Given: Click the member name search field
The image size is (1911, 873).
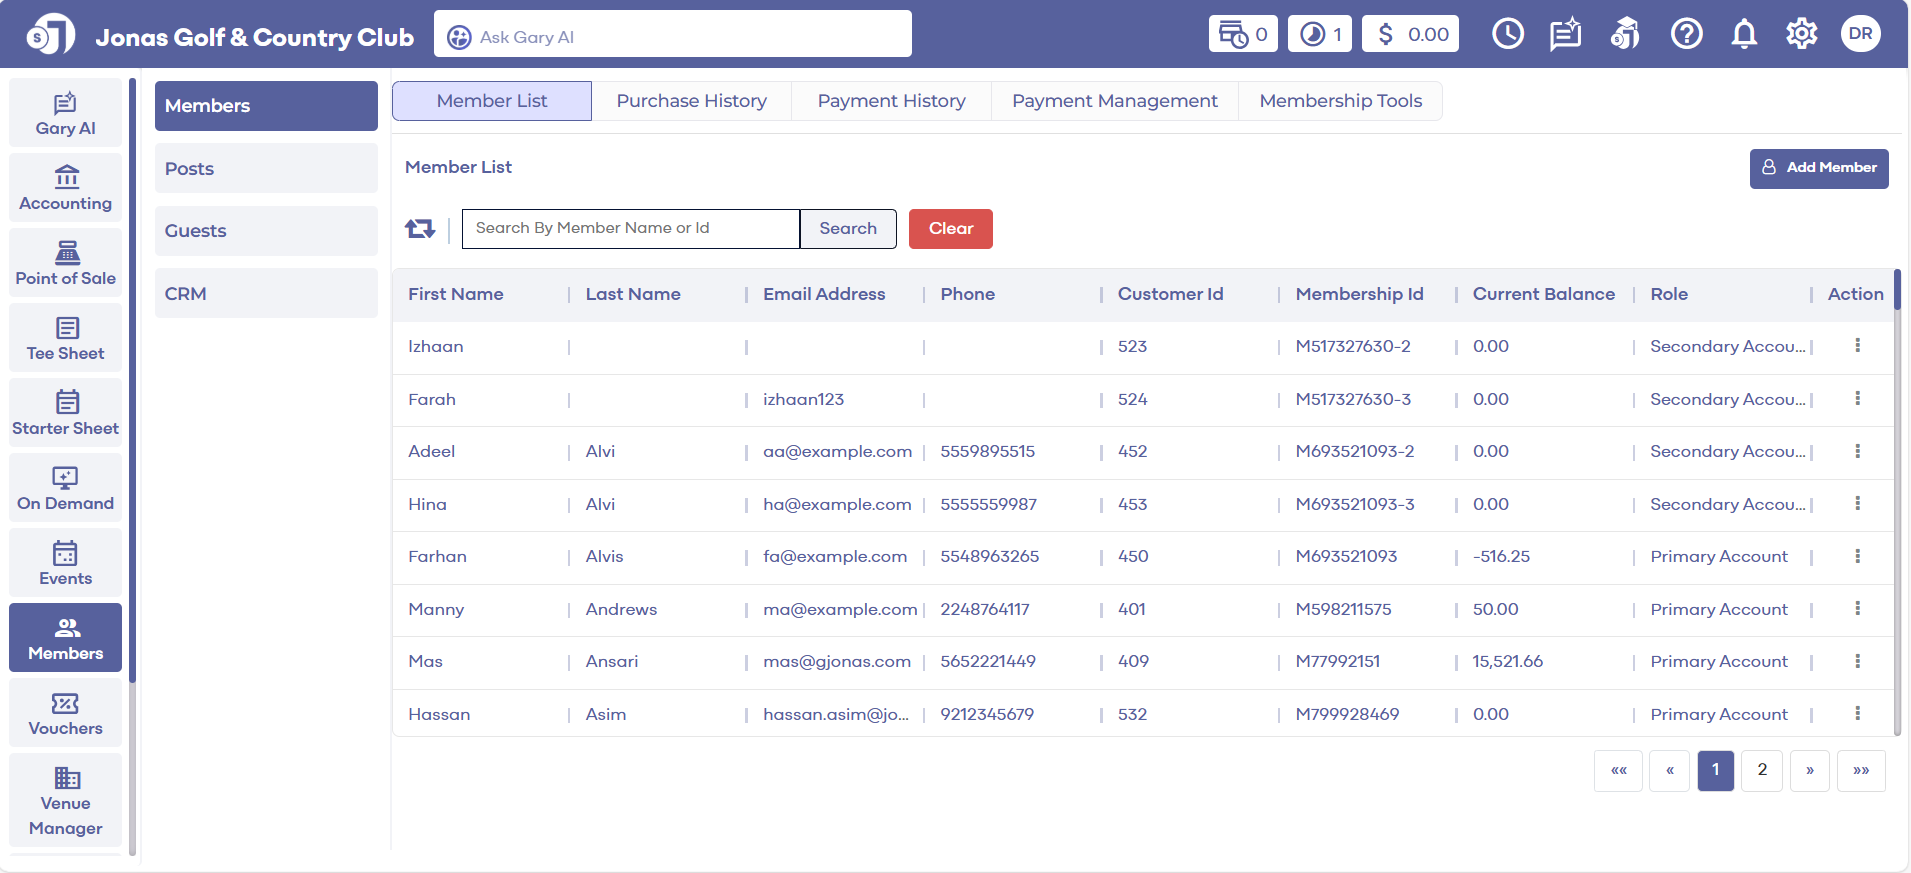Looking at the screenshot, I should tap(630, 229).
